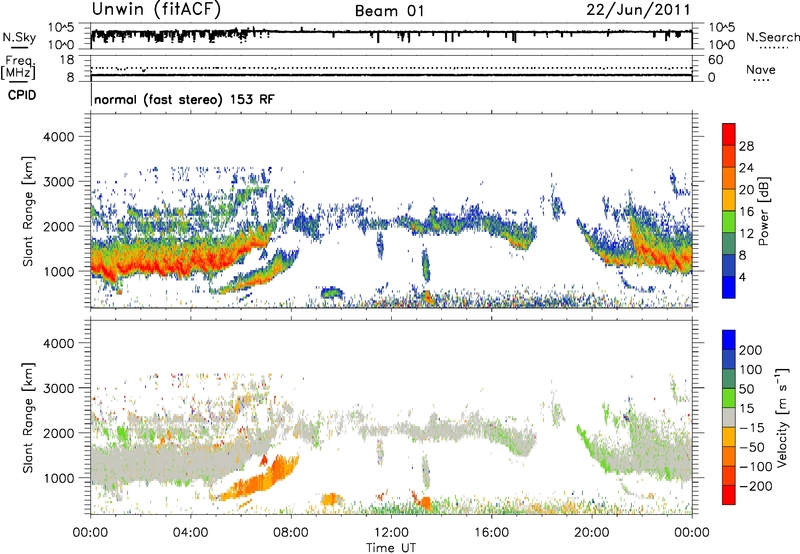
Task: Click the "3000" tick of the velocity panel
Action: pos(58,388)
